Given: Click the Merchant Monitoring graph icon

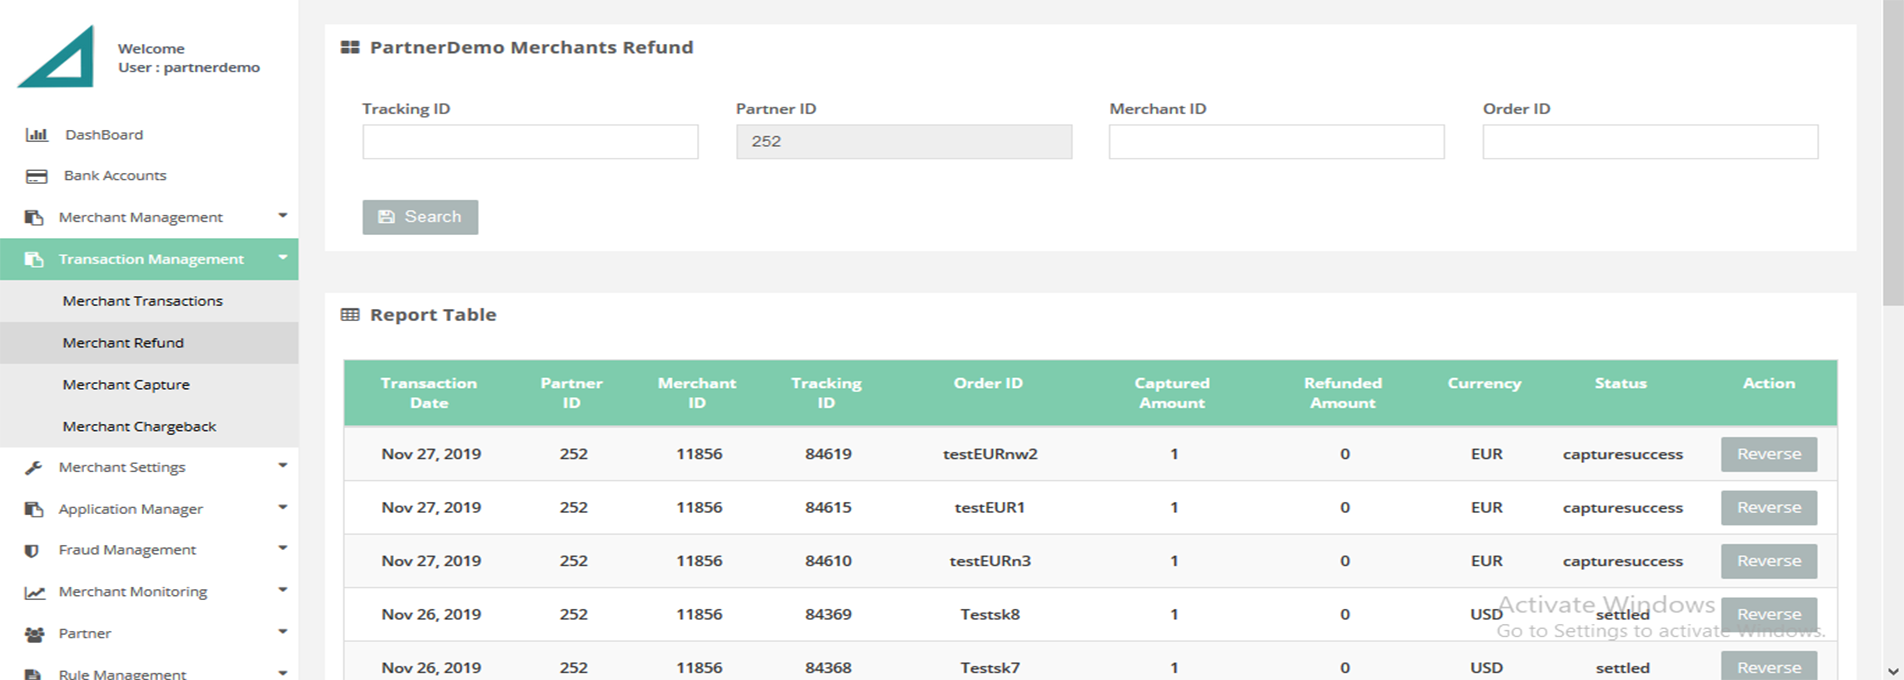Looking at the screenshot, I should [x=35, y=593].
